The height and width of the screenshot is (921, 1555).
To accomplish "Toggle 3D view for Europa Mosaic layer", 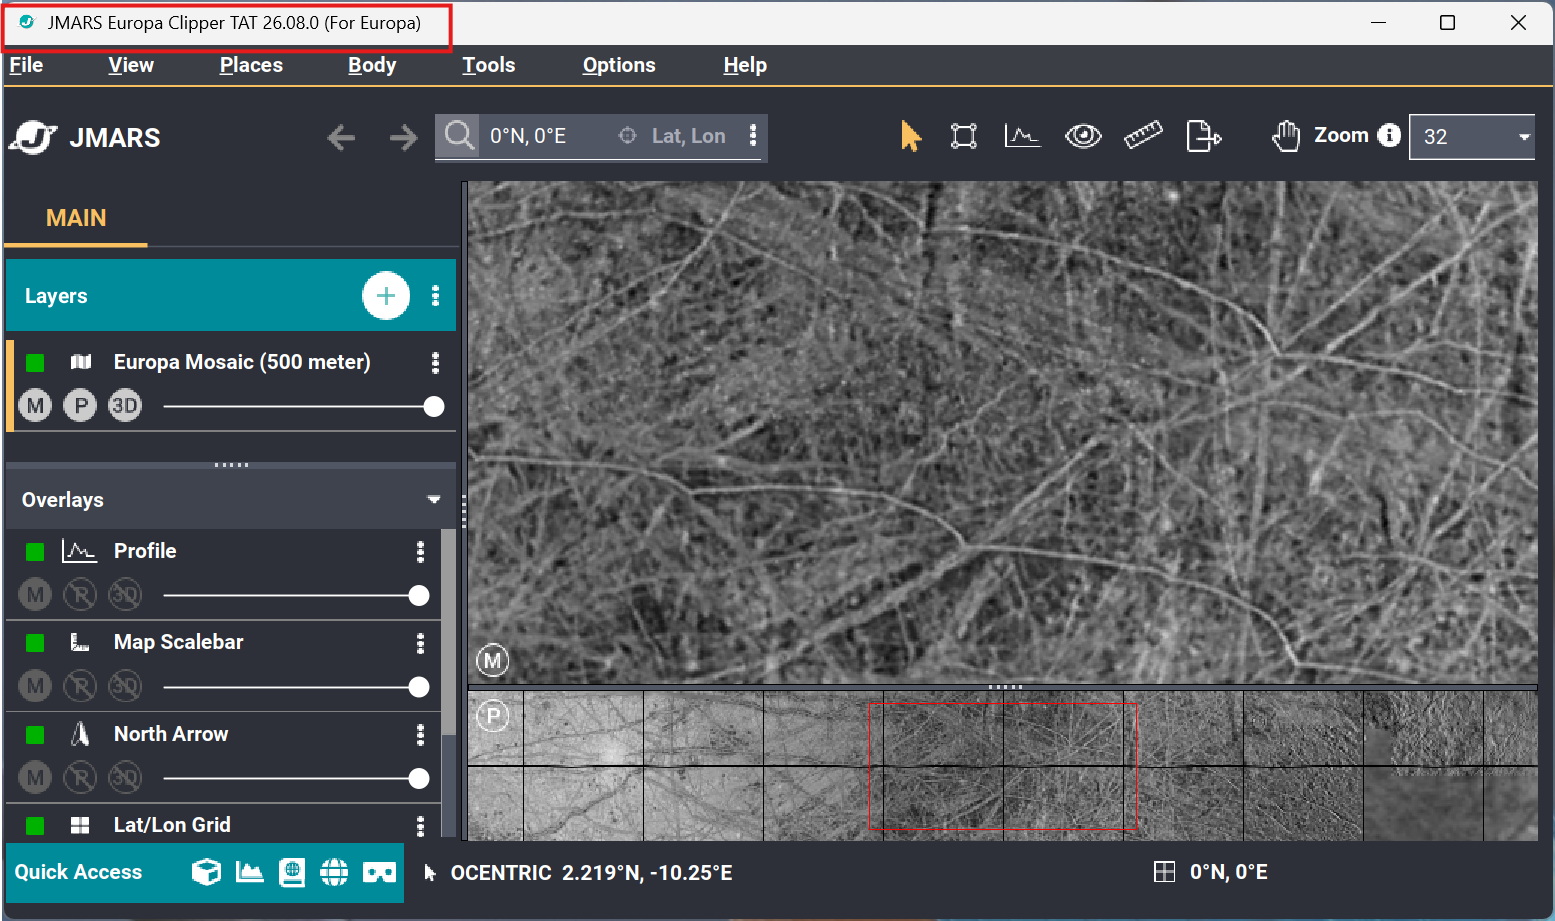I will tap(125, 405).
